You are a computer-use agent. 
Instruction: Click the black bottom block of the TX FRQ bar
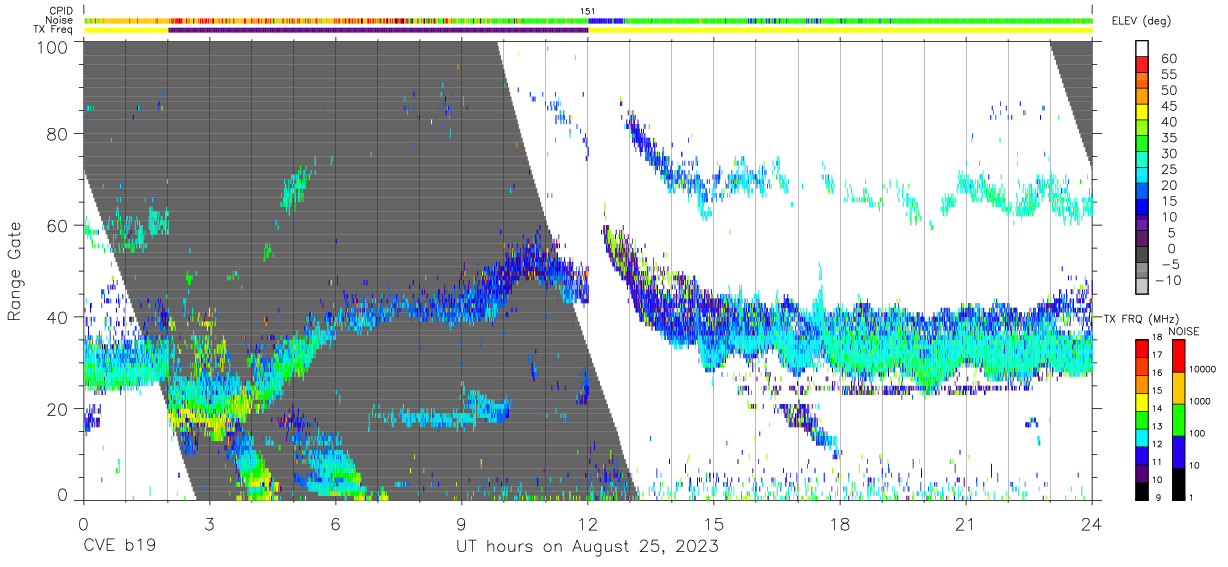(1142, 490)
